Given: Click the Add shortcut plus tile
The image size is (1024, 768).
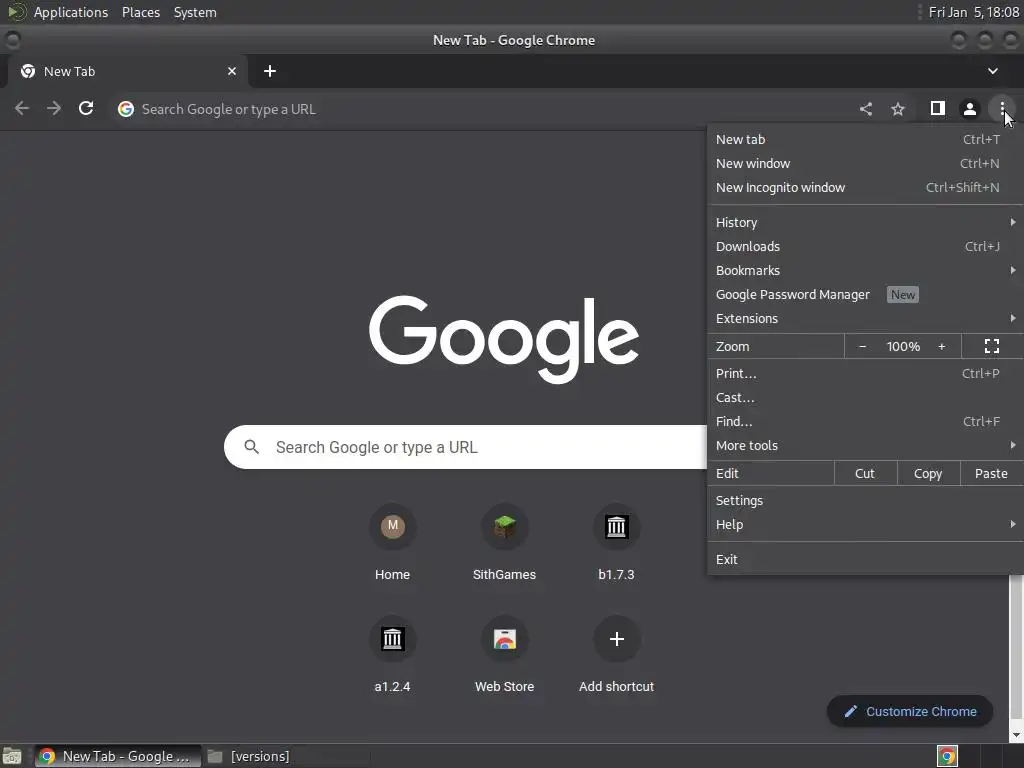Looking at the screenshot, I should tap(616, 654).
